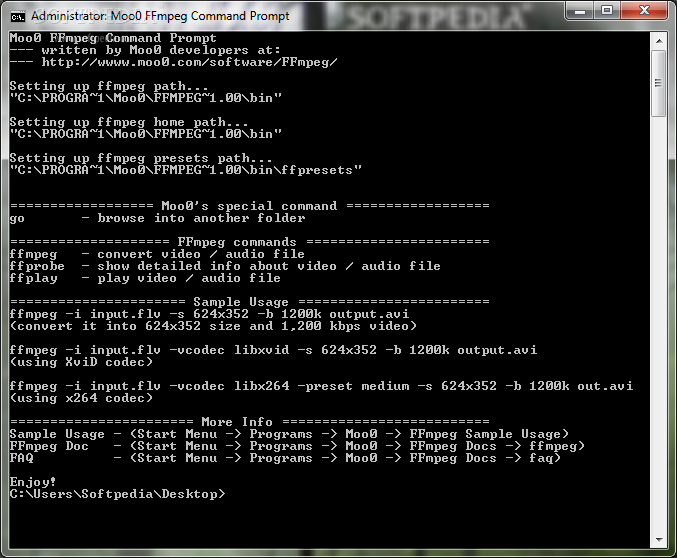Click the '(using x264 codec)' note
This screenshot has height=558, width=677.
coord(81,398)
